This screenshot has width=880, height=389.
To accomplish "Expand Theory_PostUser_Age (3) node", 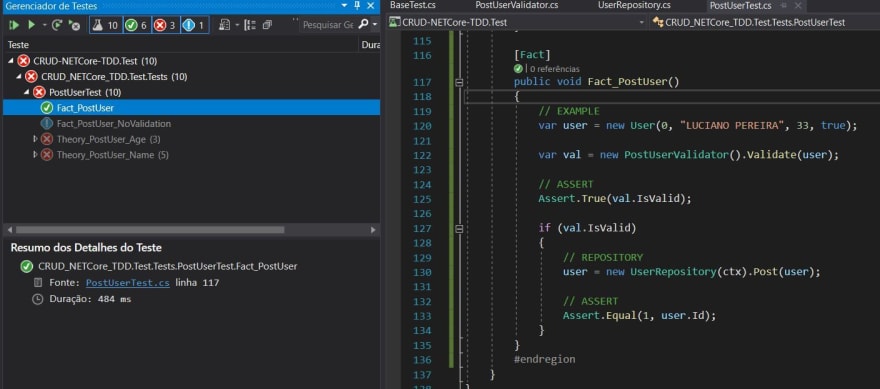I will [x=35, y=139].
